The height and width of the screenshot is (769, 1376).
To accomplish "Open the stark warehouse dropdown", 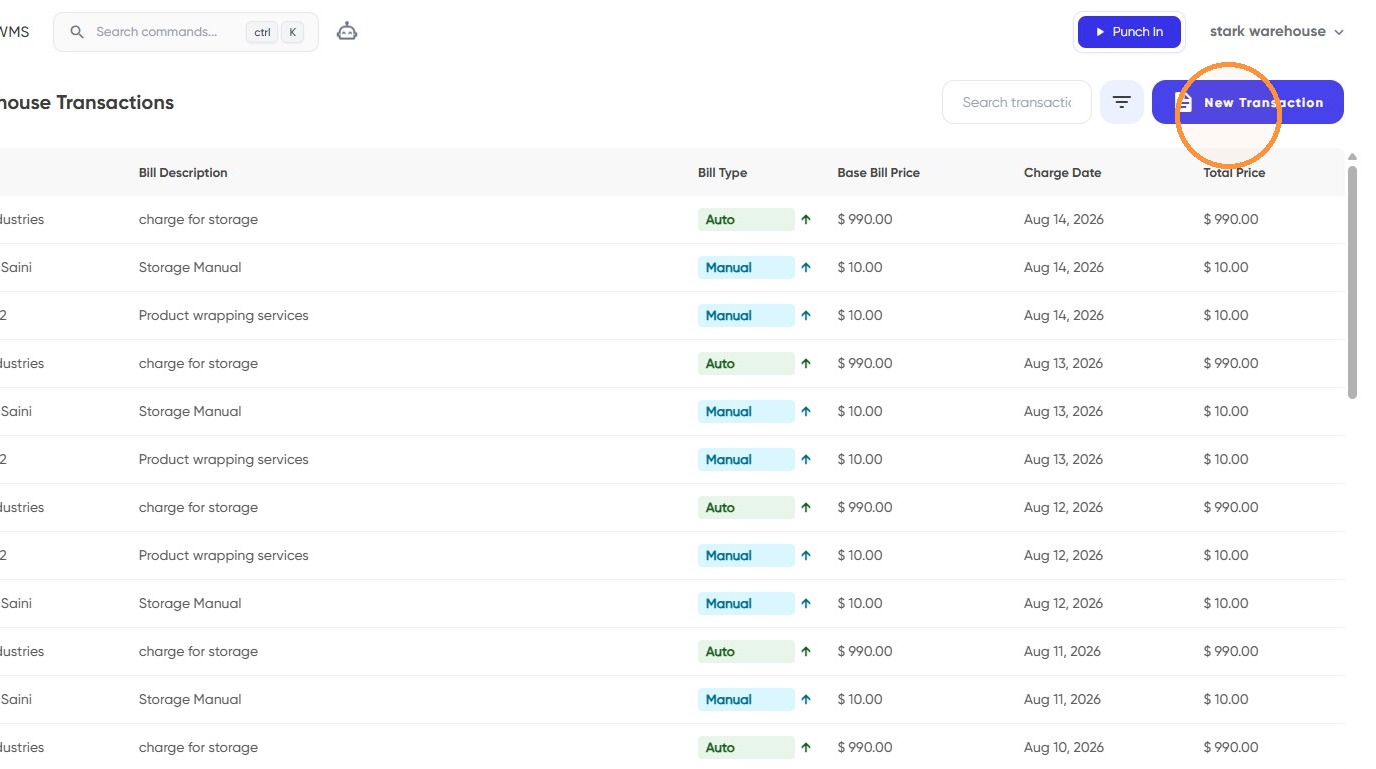I will coord(1276,32).
